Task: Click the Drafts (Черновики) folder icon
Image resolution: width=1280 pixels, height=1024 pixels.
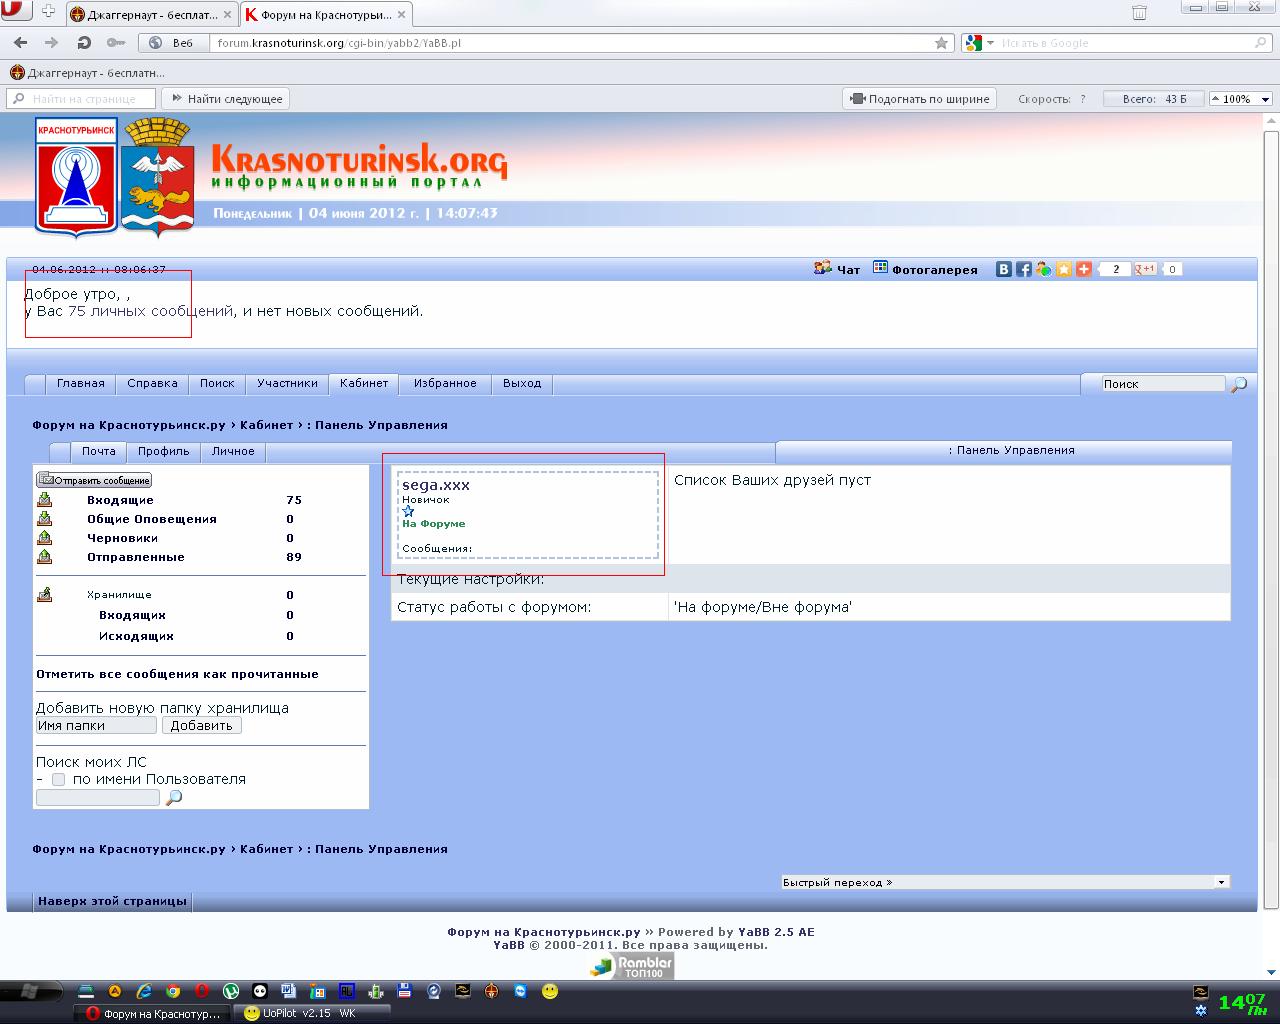Action: (45, 538)
